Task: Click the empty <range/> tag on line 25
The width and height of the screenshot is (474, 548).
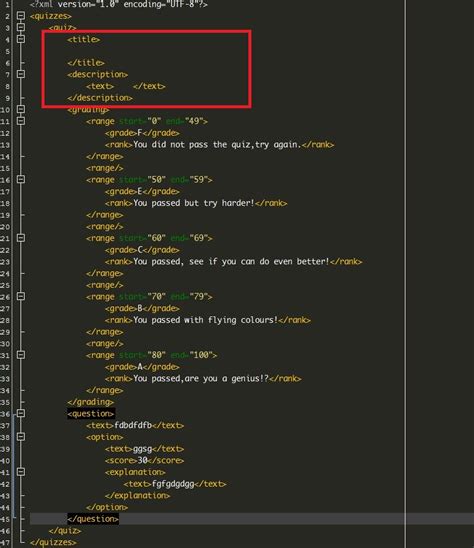Action: pyautogui.click(x=105, y=285)
